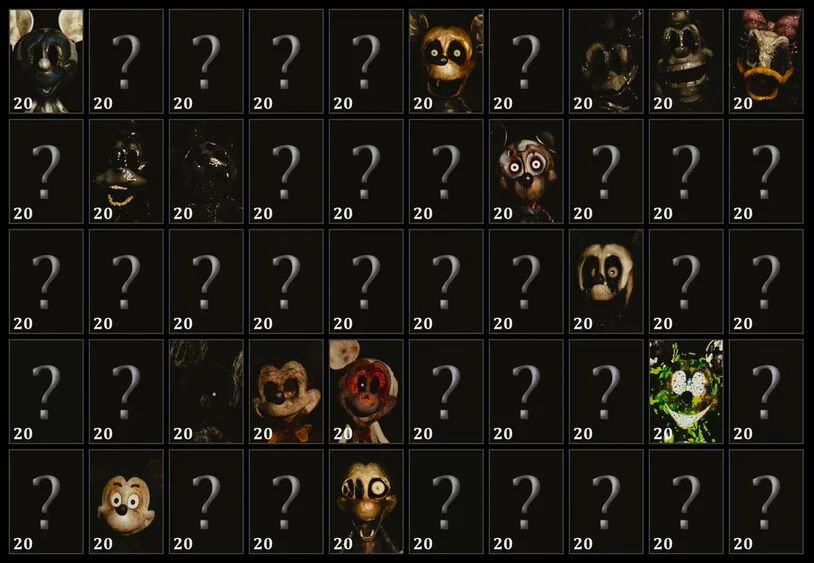The image size is (814, 563).
Task: Pick the locked slot left of the cartoon Mickey
Action: 46,501
